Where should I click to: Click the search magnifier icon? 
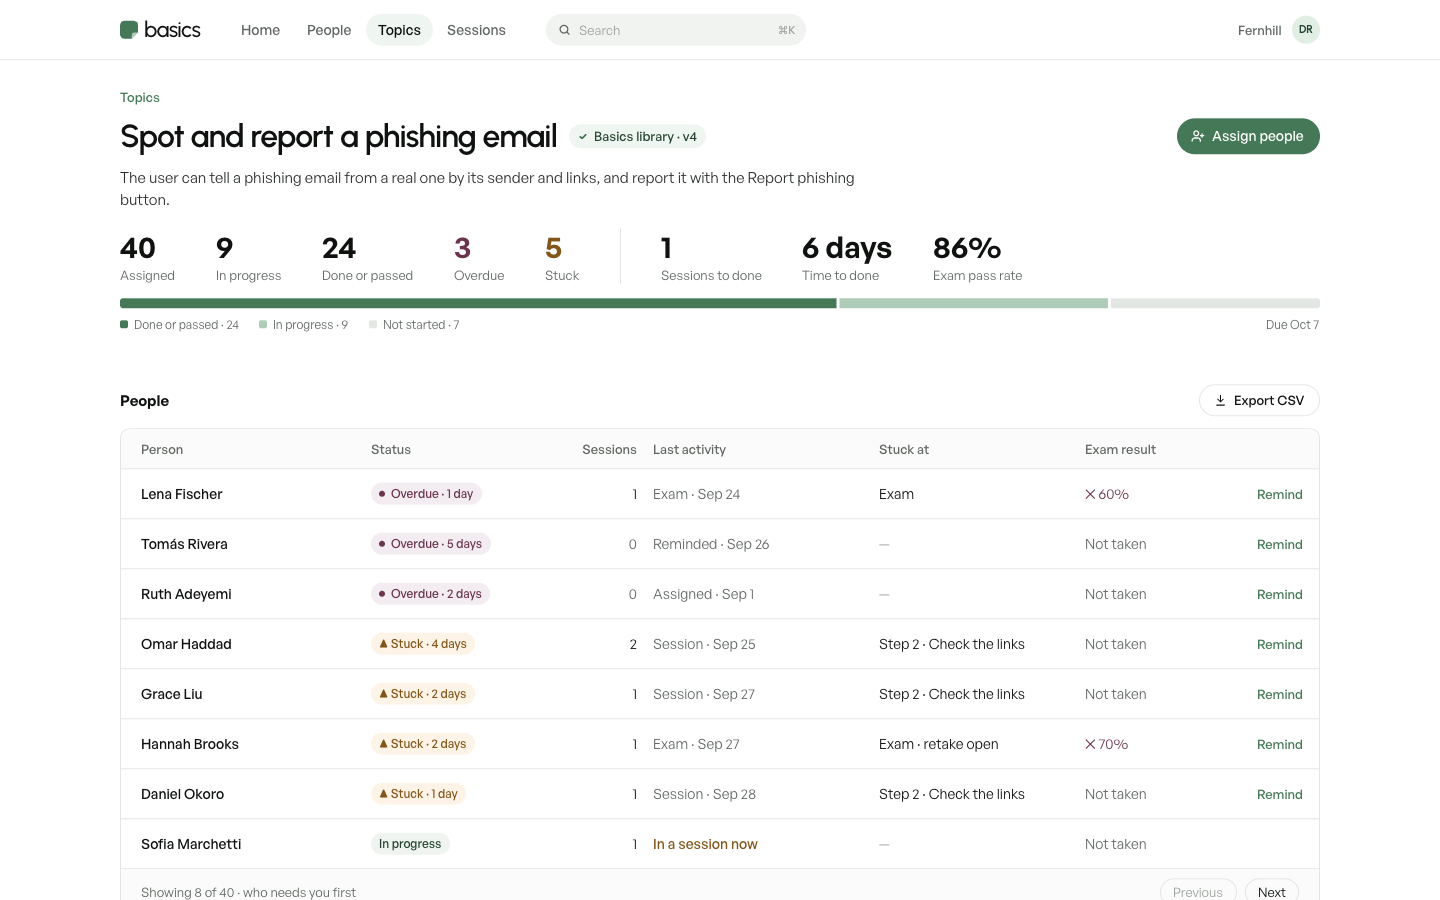(x=564, y=30)
